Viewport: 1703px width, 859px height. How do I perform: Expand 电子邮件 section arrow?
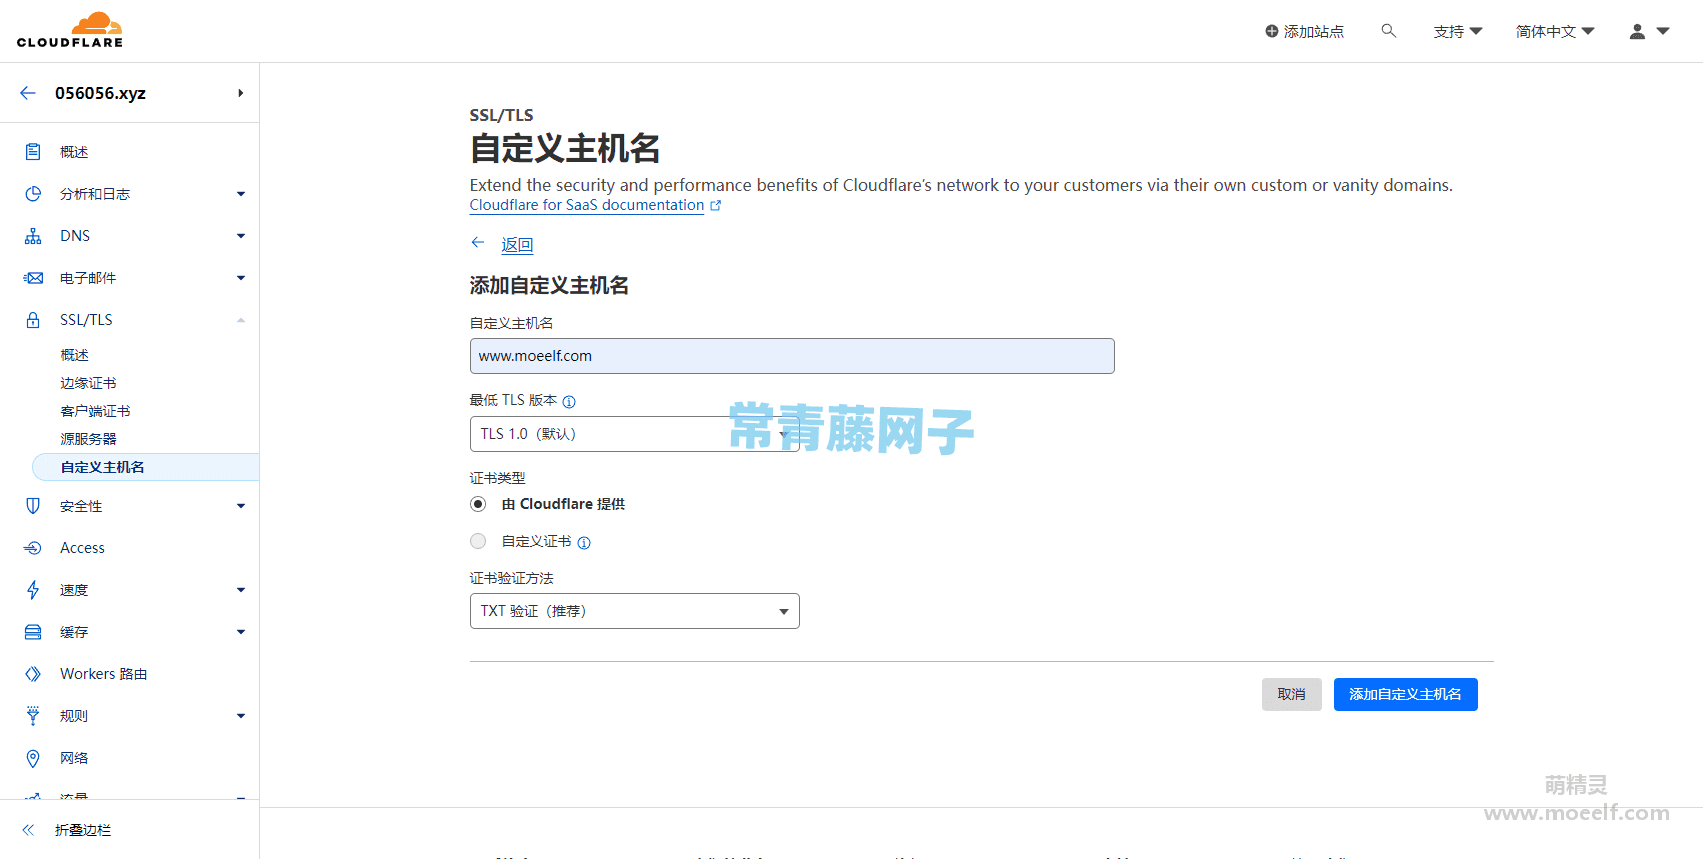[241, 278]
